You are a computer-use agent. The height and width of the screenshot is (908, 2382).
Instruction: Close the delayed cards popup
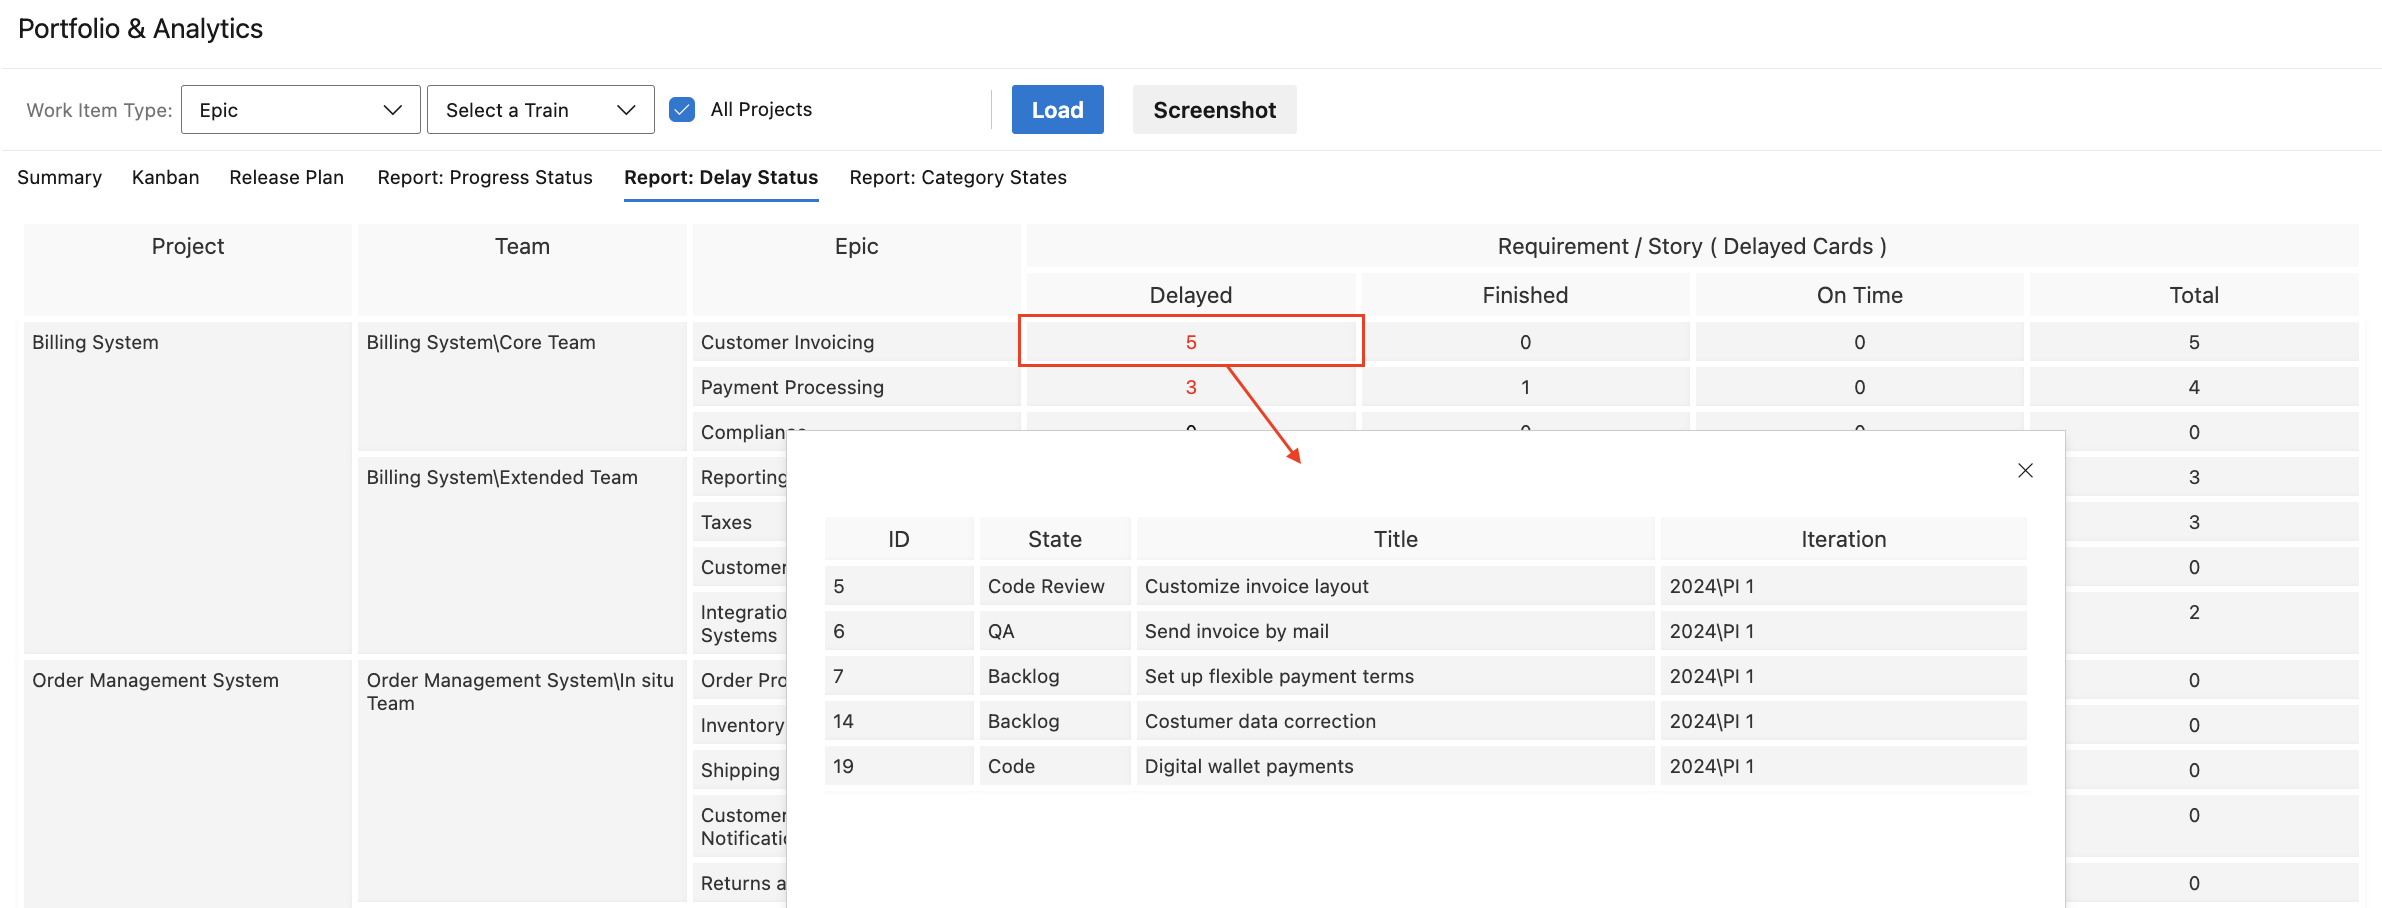coord(2025,471)
